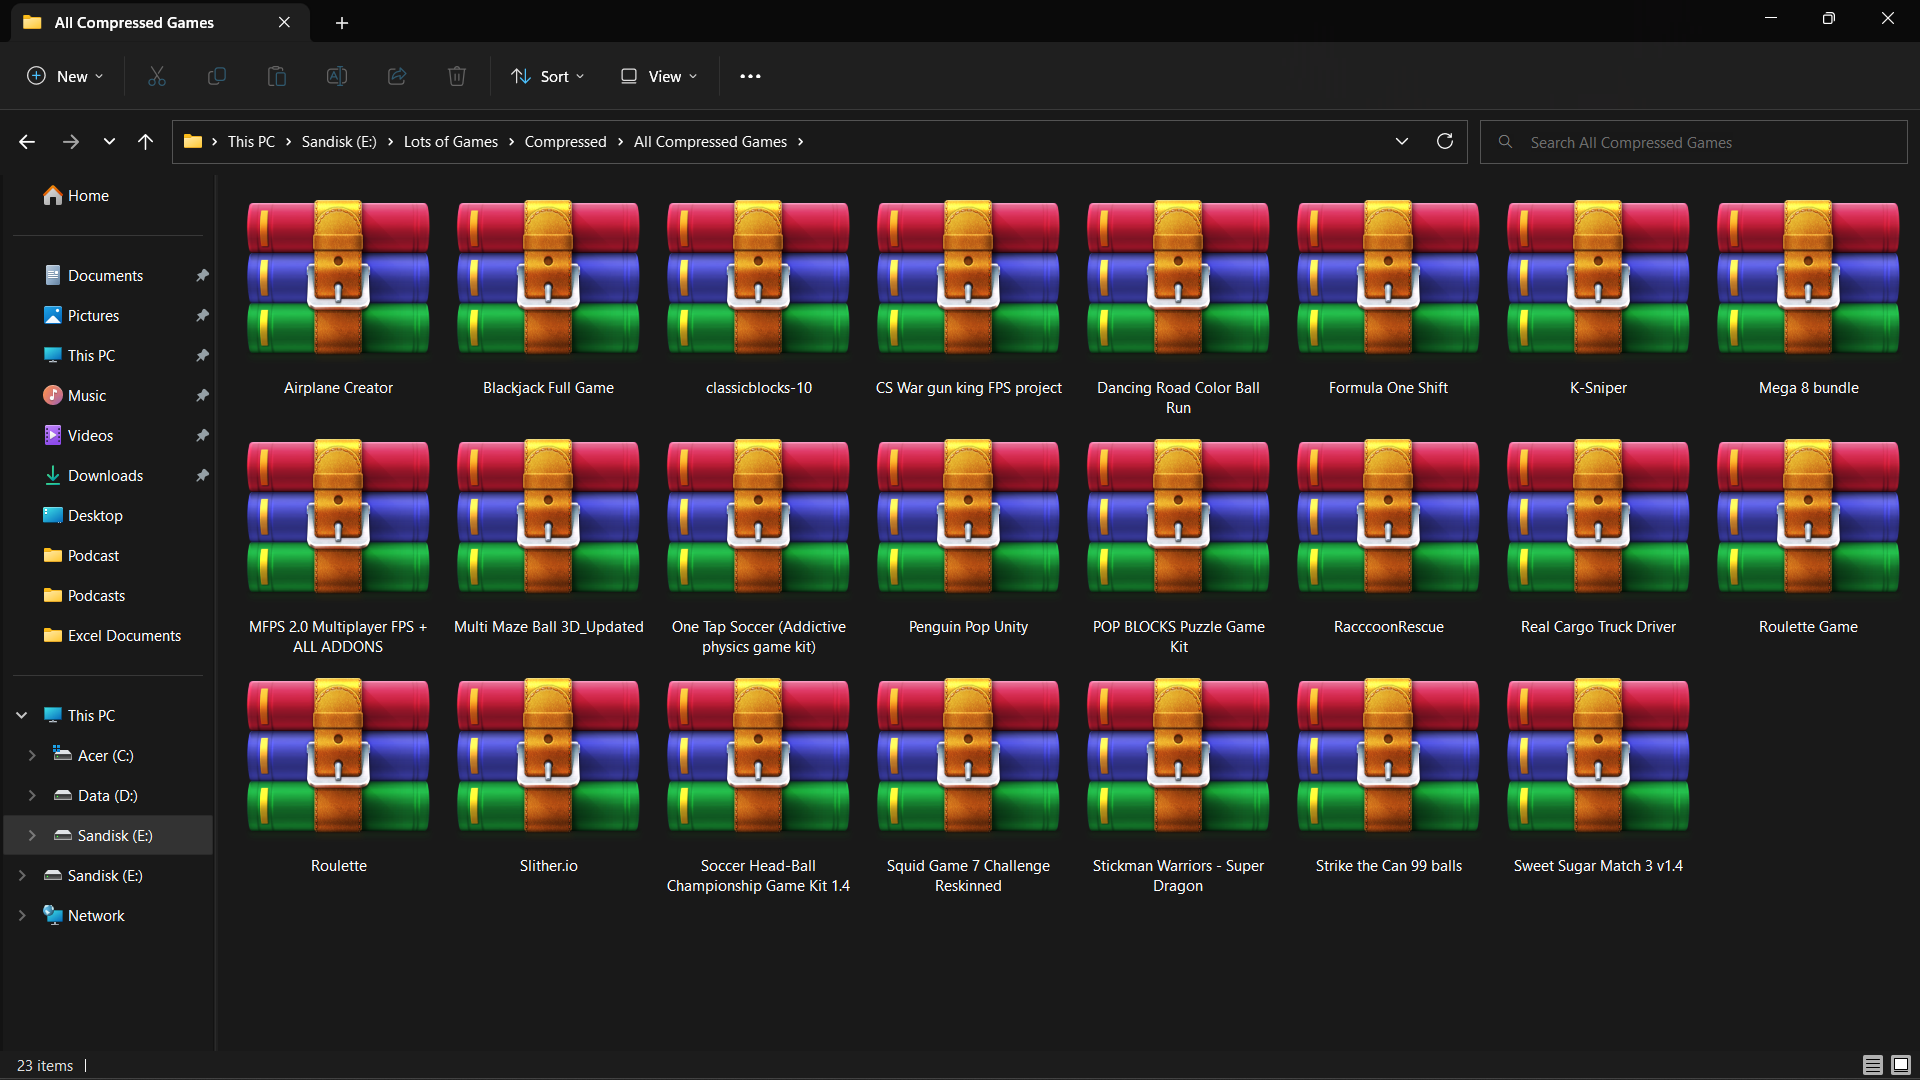The height and width of the screenshot is (1080, 1920).
Task: Refresh the current folder view
Action: pyautogui.click(x=1444, y=141)
